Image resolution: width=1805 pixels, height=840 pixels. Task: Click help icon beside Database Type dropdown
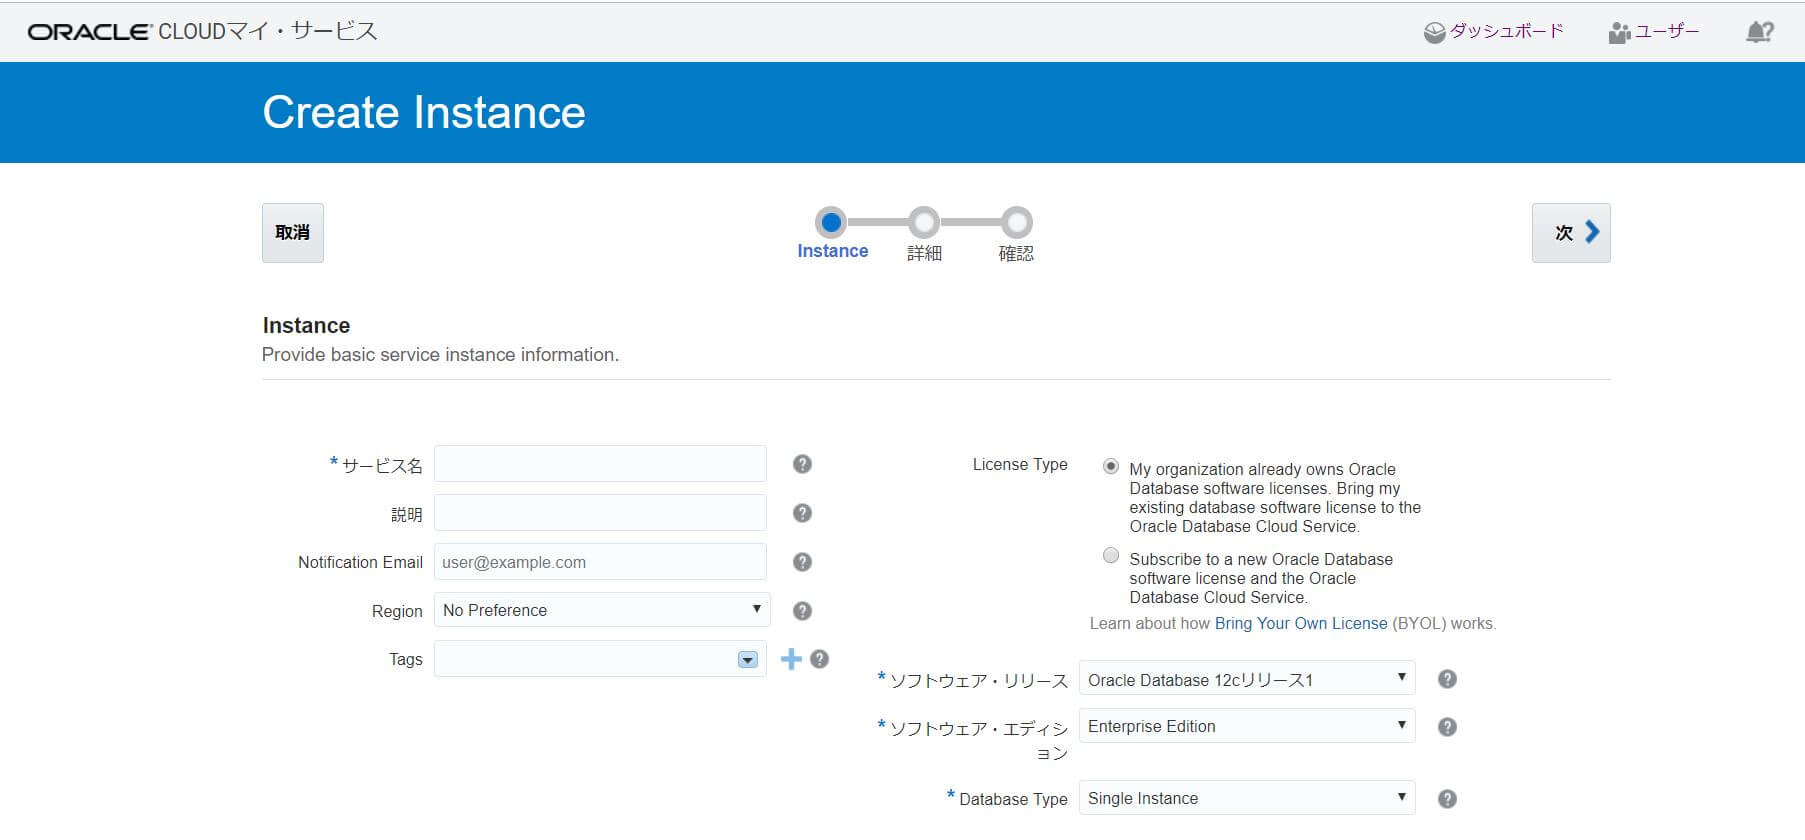[1447, 799]
